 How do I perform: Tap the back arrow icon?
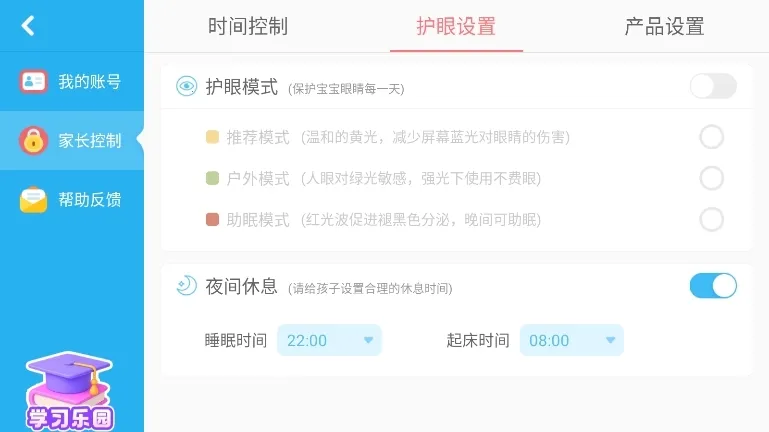pos(28,26)
